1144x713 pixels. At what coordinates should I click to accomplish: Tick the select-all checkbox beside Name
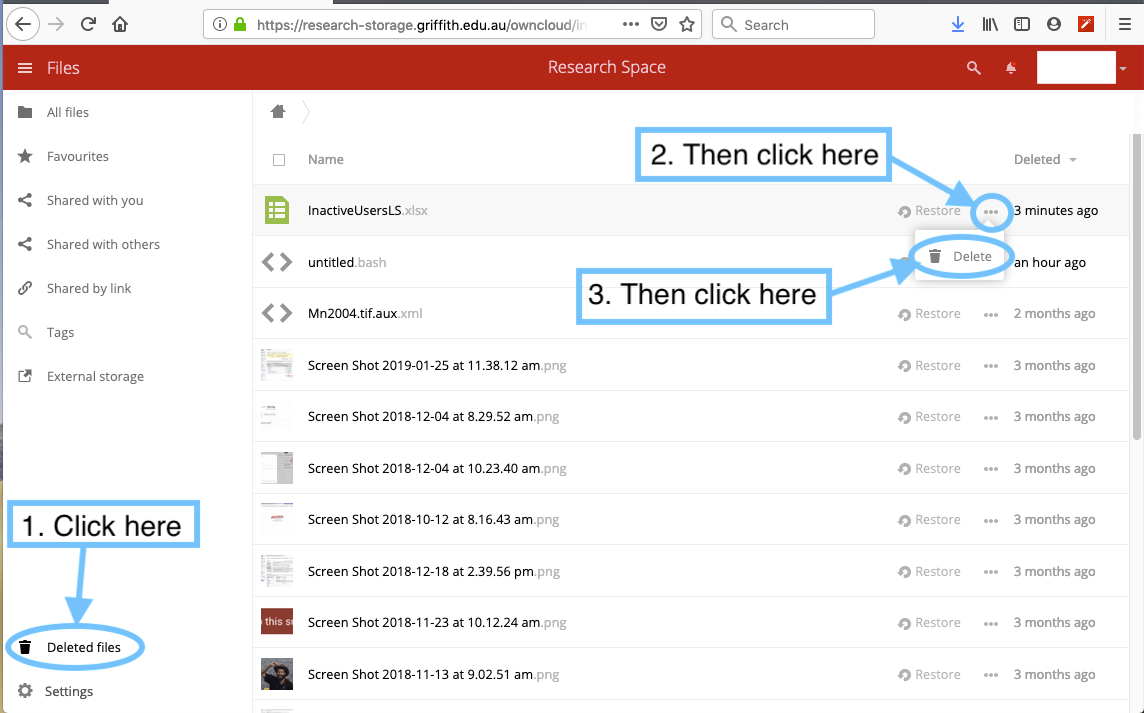tap(279, 160)
